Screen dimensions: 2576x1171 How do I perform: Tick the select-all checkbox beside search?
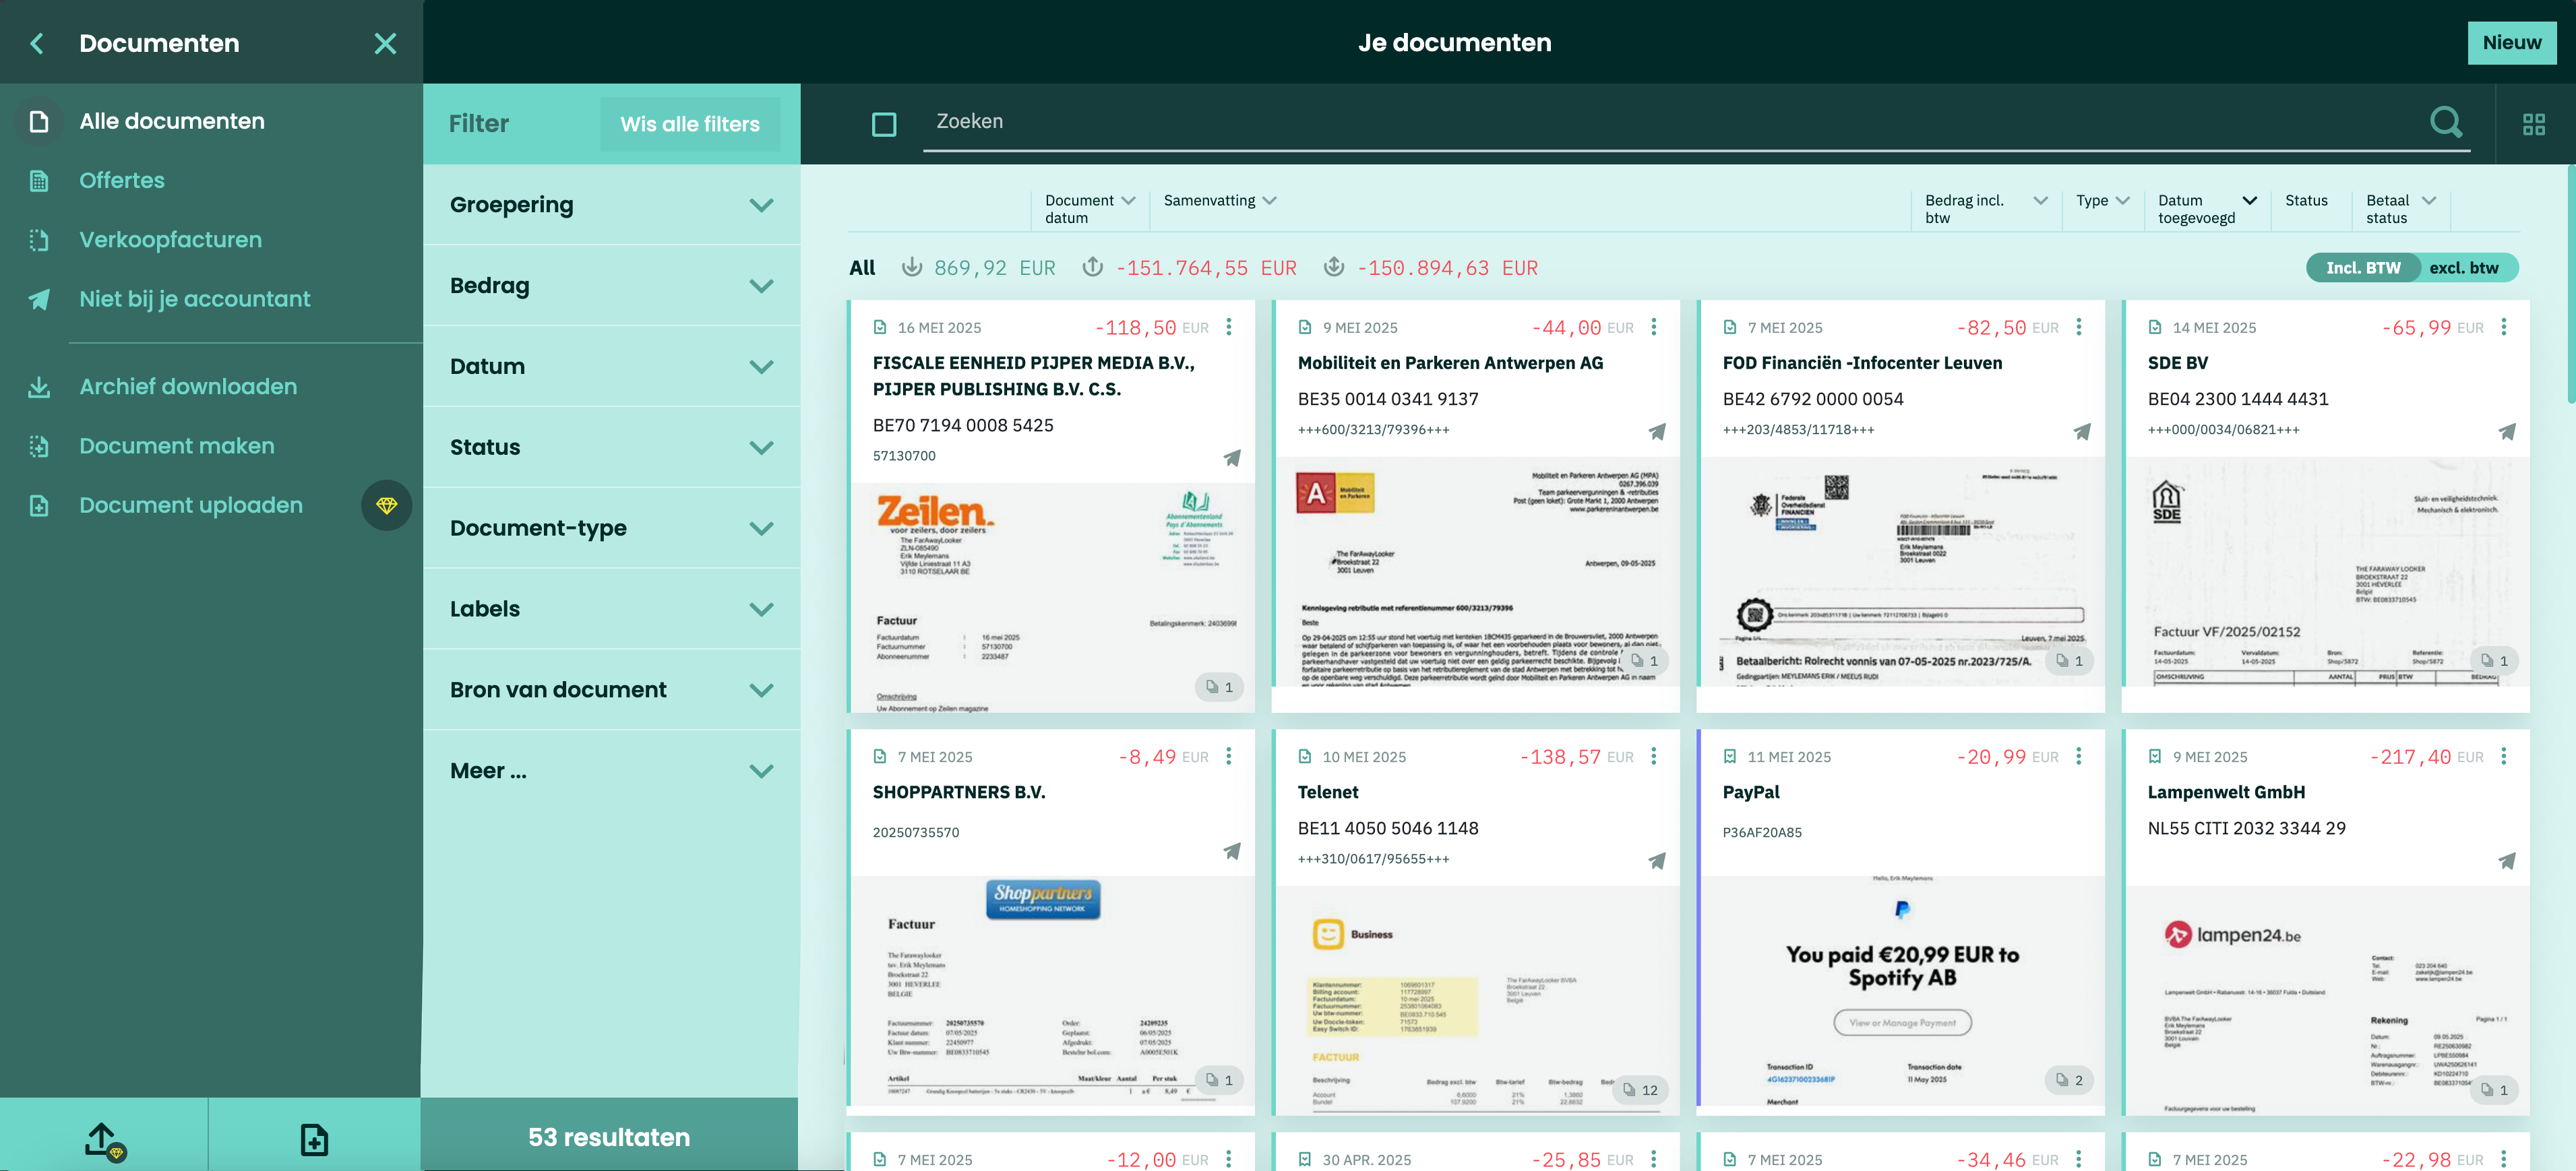point(883,124)
